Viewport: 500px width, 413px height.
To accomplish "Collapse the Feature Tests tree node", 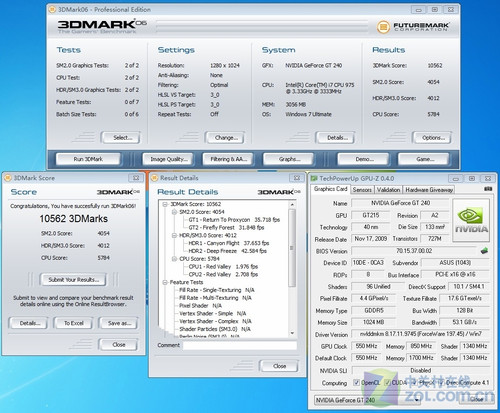I will pos(165,282).
